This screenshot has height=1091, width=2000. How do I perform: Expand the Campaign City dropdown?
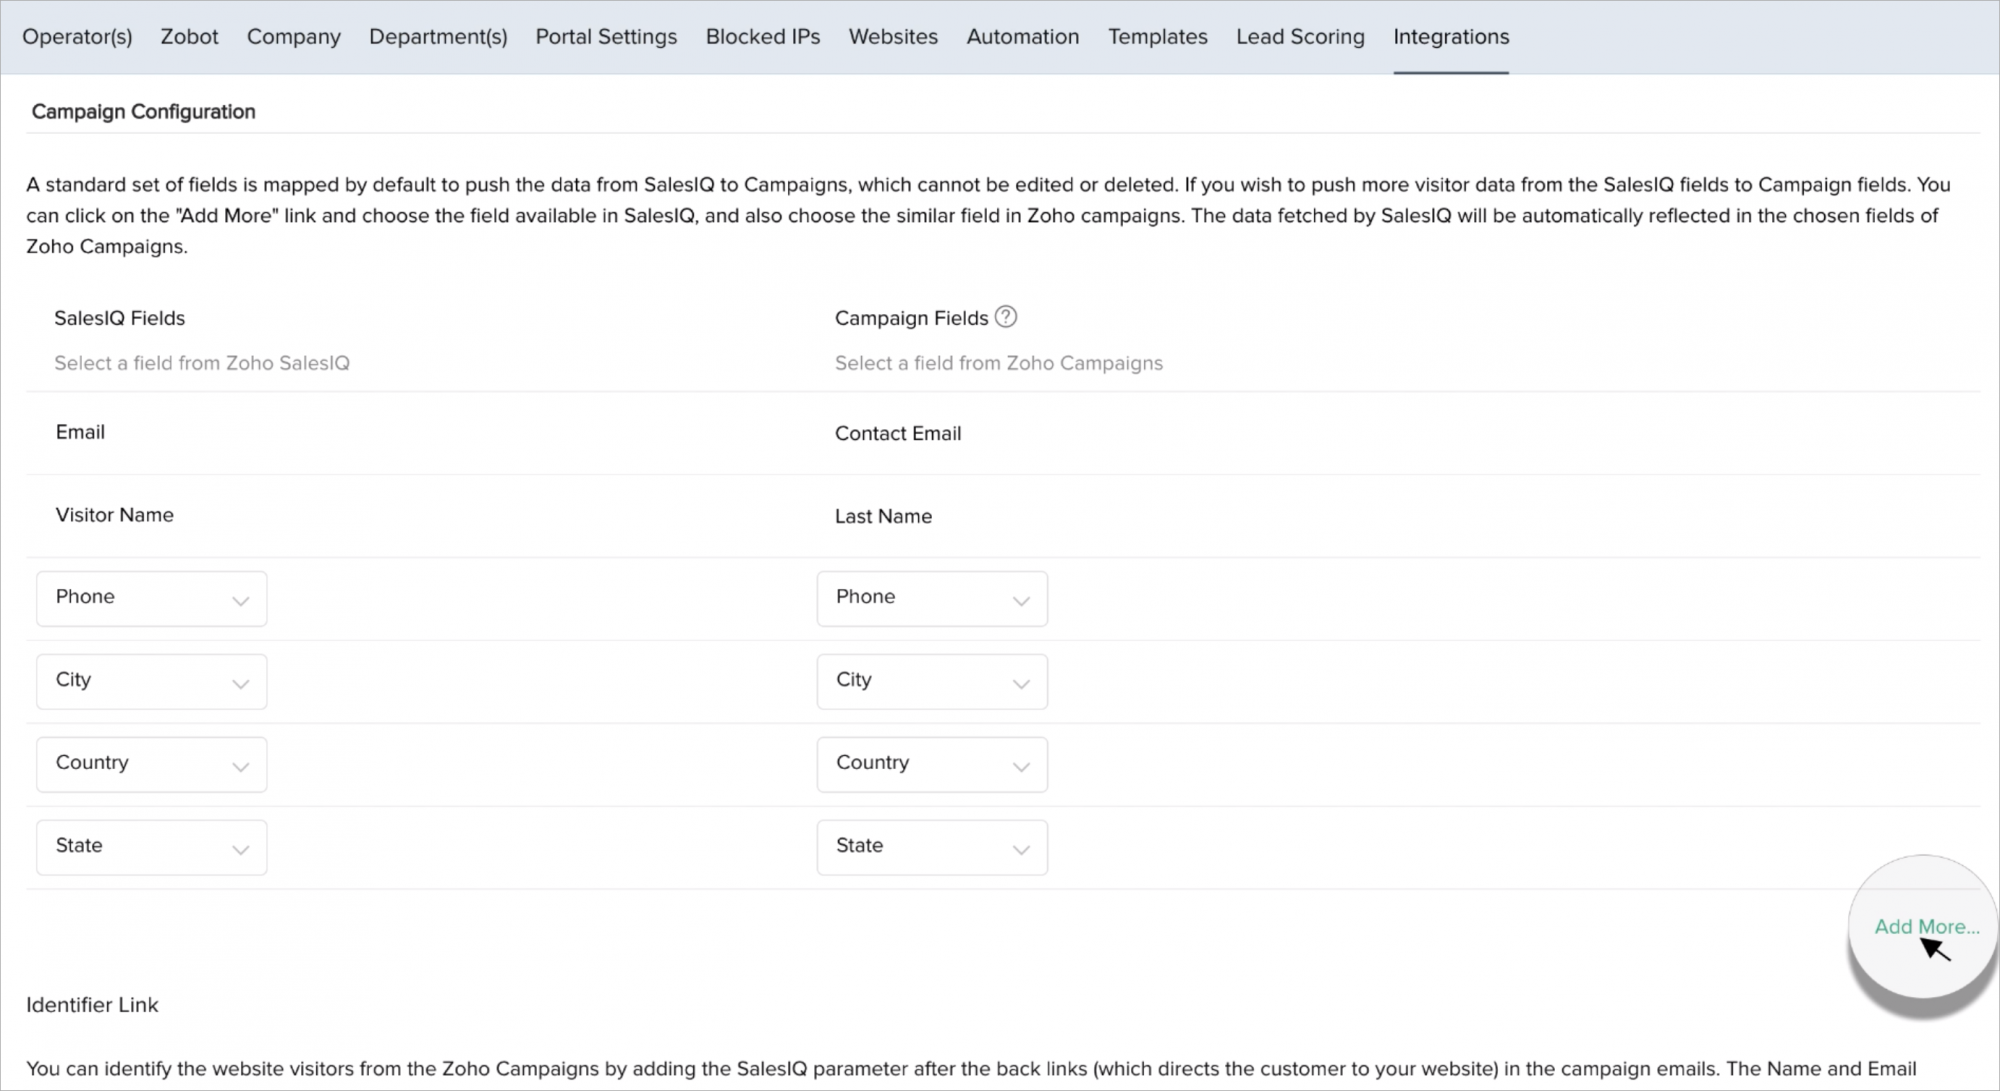931,681
